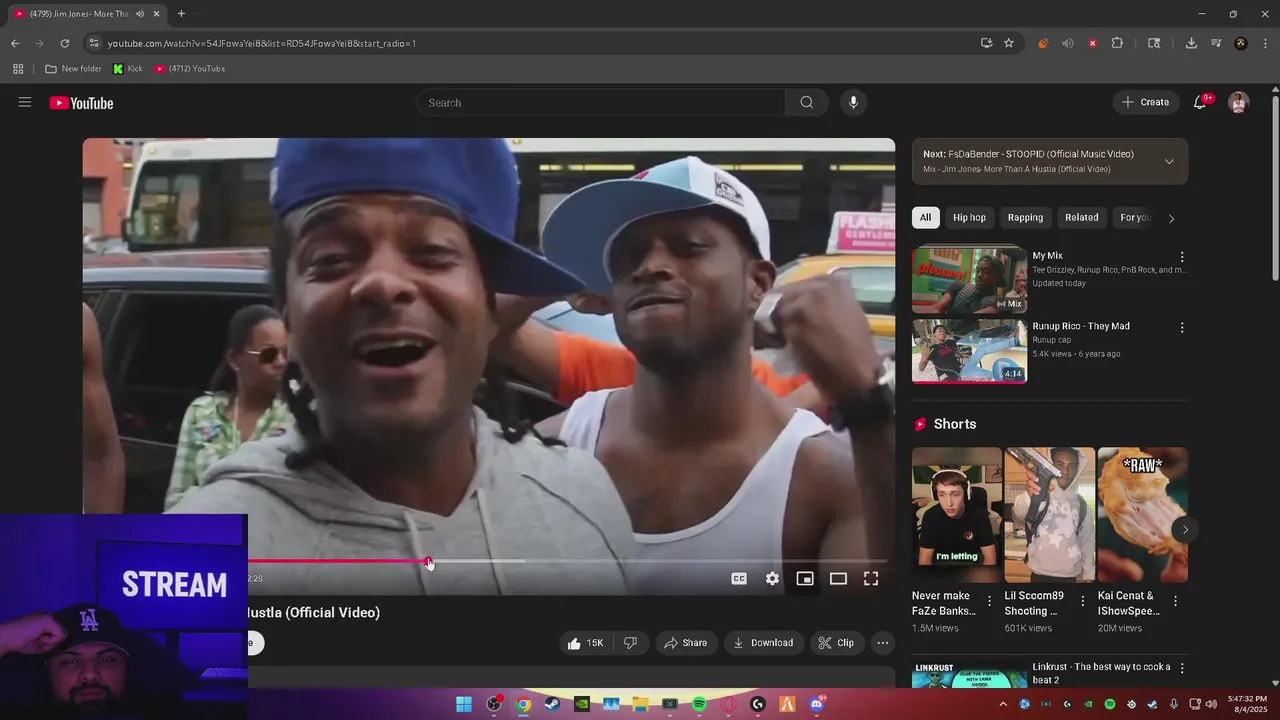This screenshot has height=720, width=1280.
Task: Open the My Mix thumbnail
Action: [969, 281]
